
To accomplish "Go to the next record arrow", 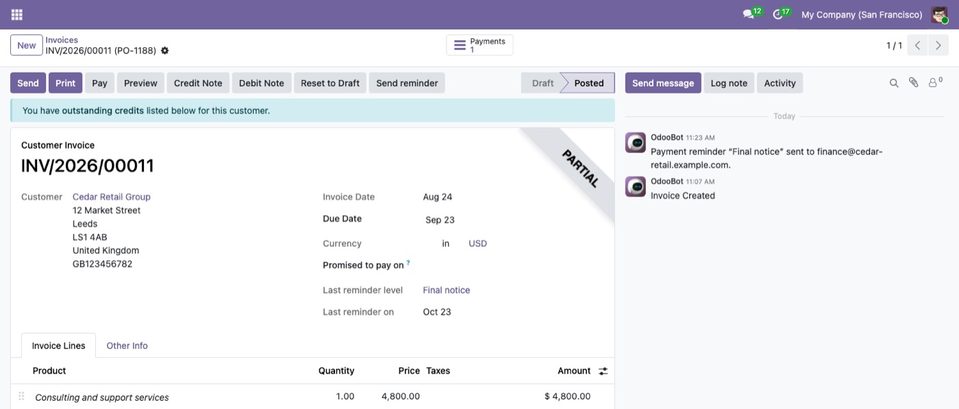I will click(x=938, y=45).
